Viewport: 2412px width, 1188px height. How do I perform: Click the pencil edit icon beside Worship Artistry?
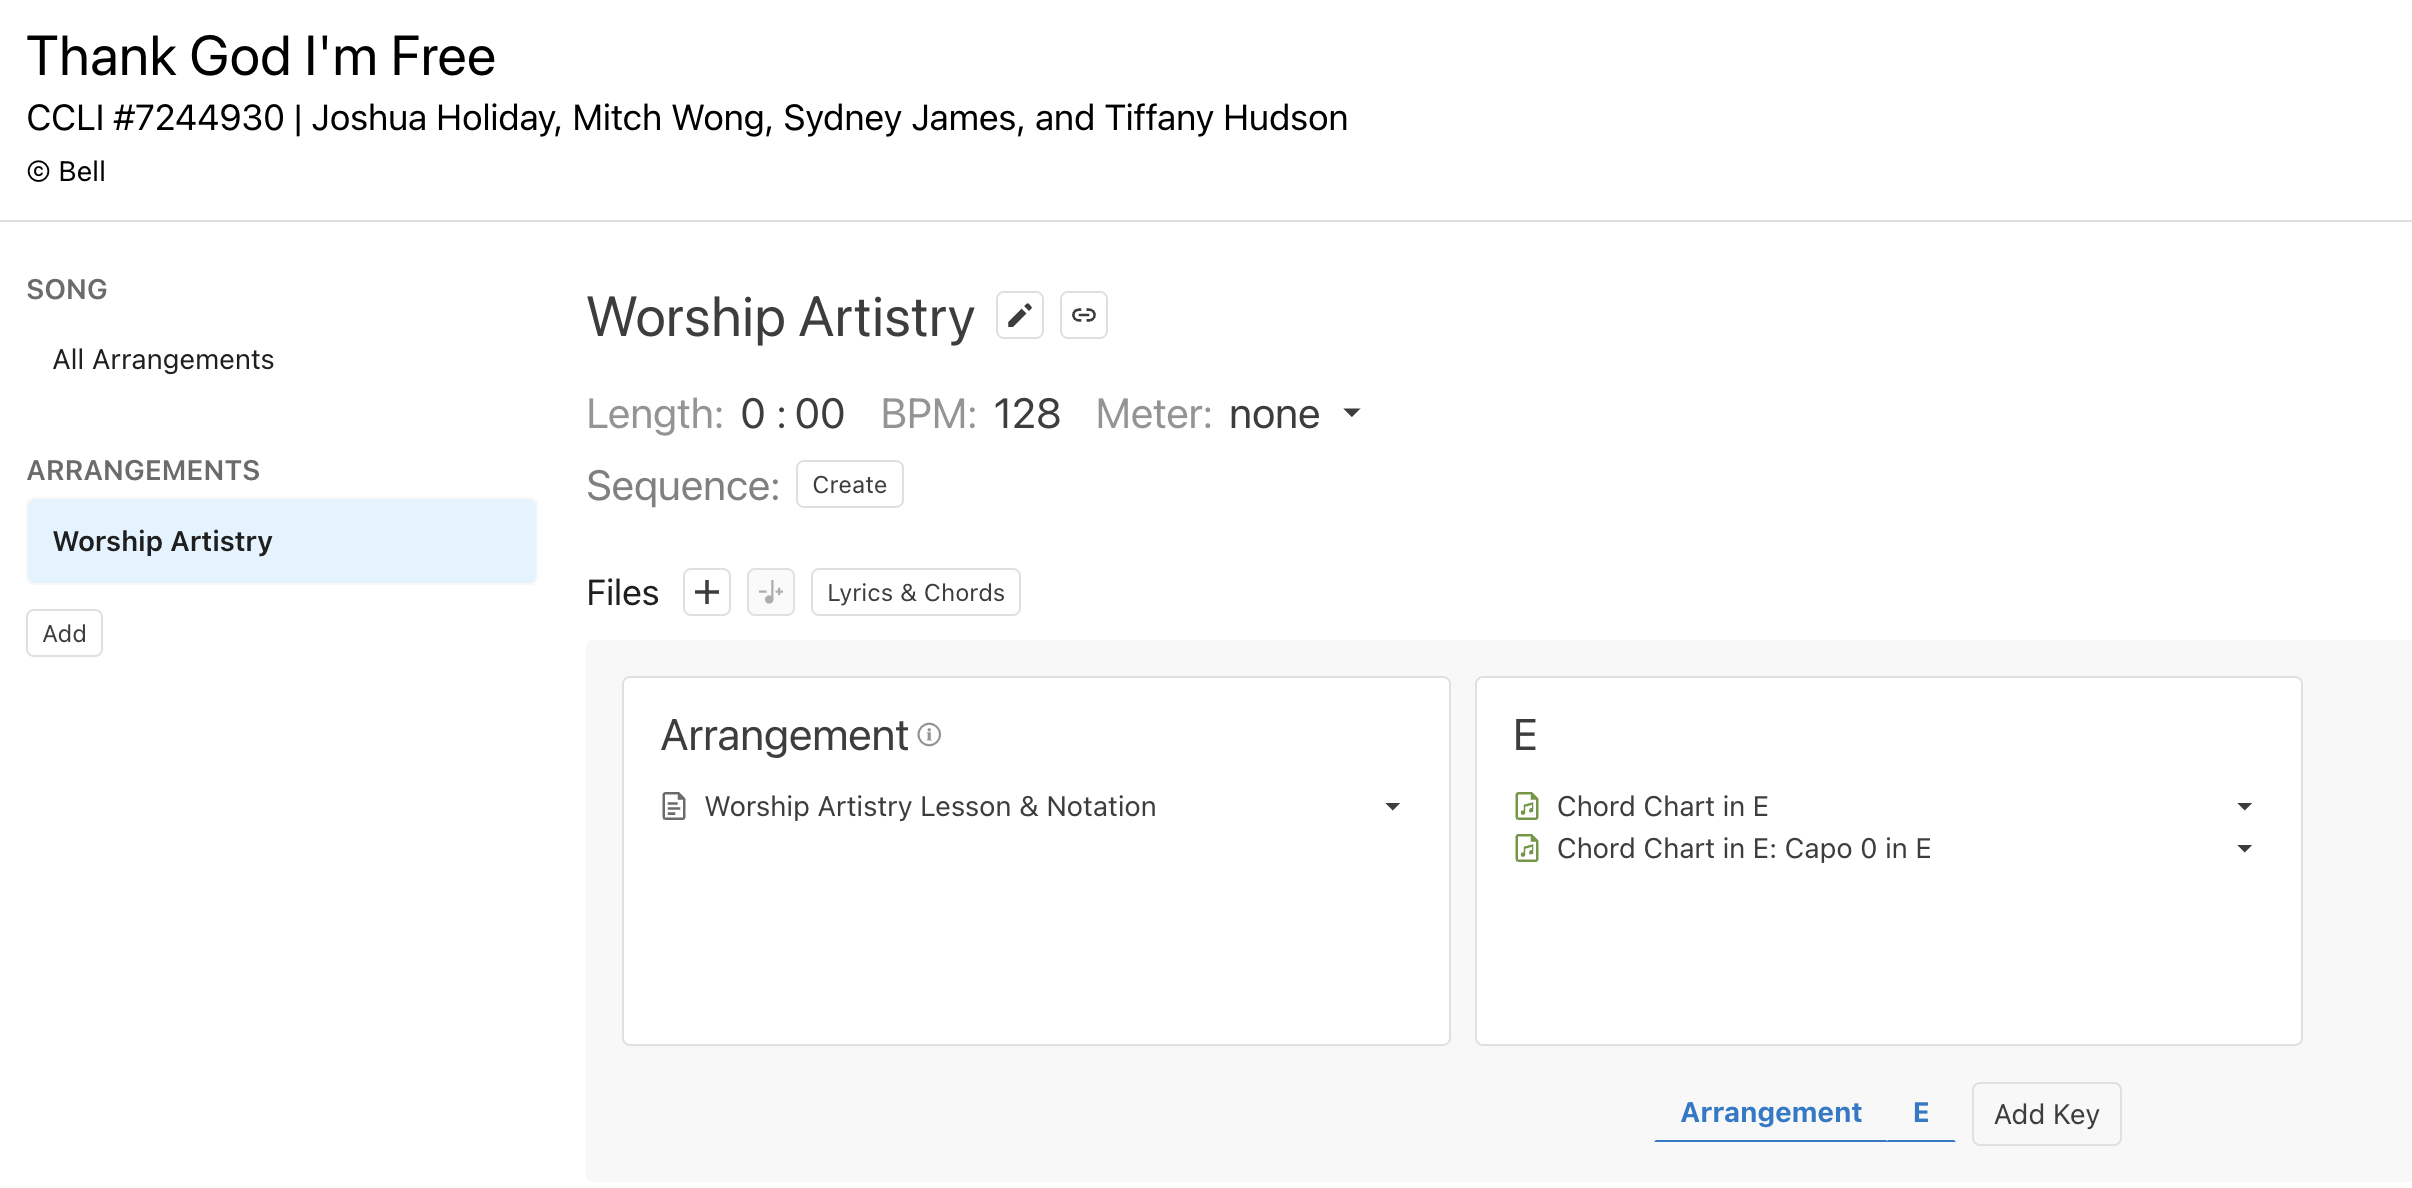point(1019,316)
